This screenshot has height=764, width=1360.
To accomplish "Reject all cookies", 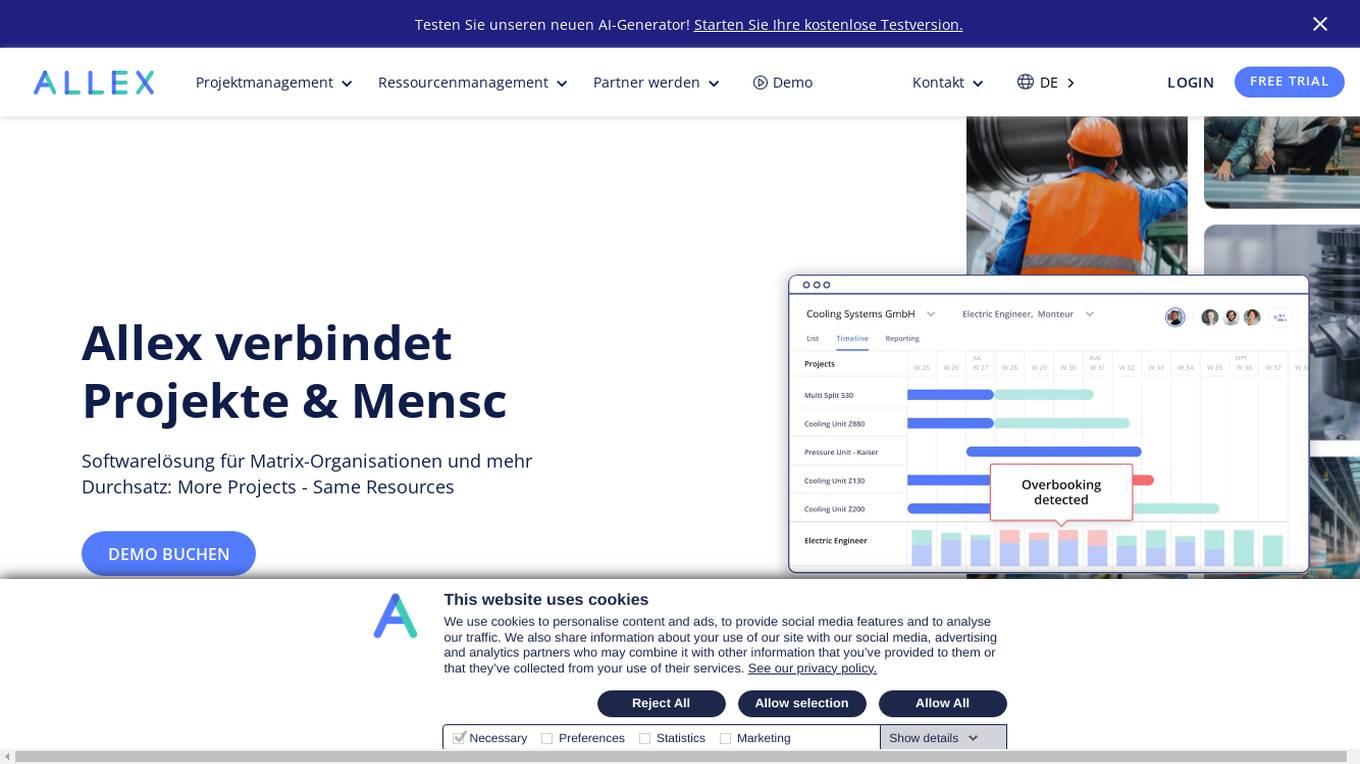I will pyautogui.click(x=661, y=703).
